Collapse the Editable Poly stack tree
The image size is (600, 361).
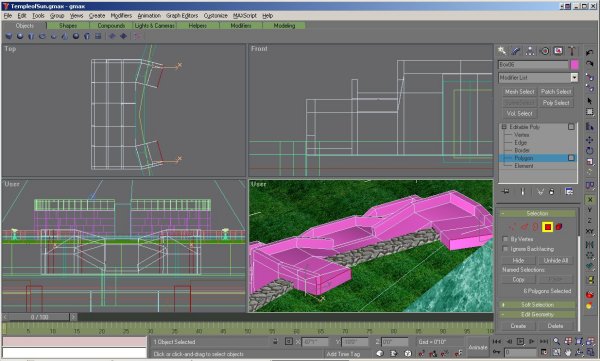tap(504, 127)
